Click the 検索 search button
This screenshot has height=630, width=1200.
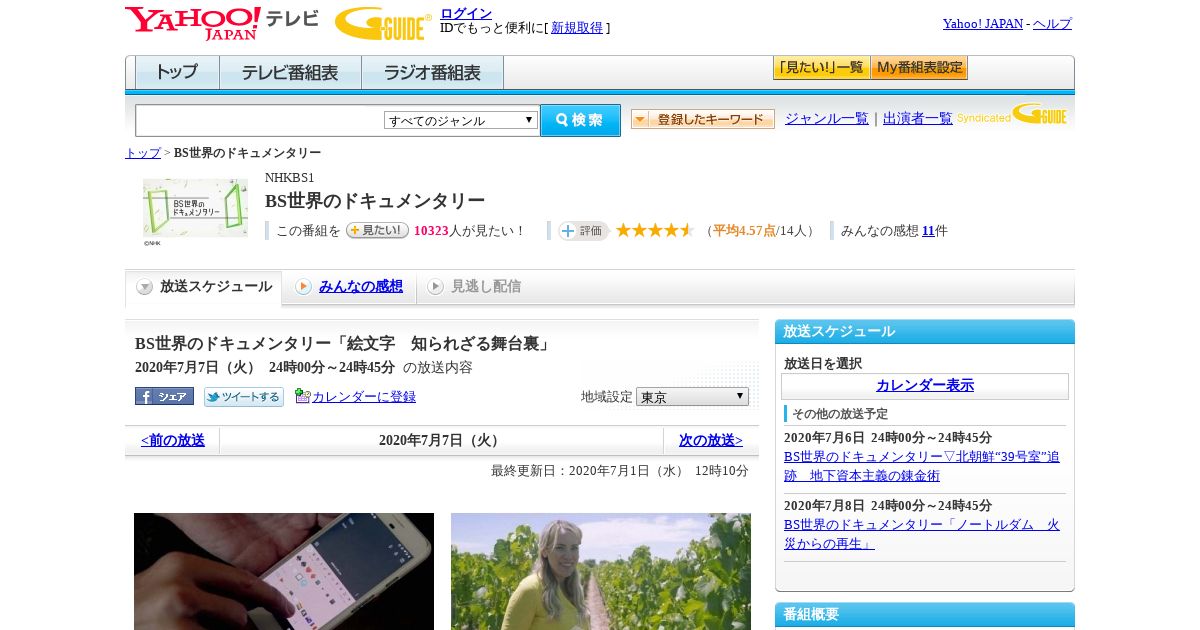pyautogui.click(x=580, y=120)
